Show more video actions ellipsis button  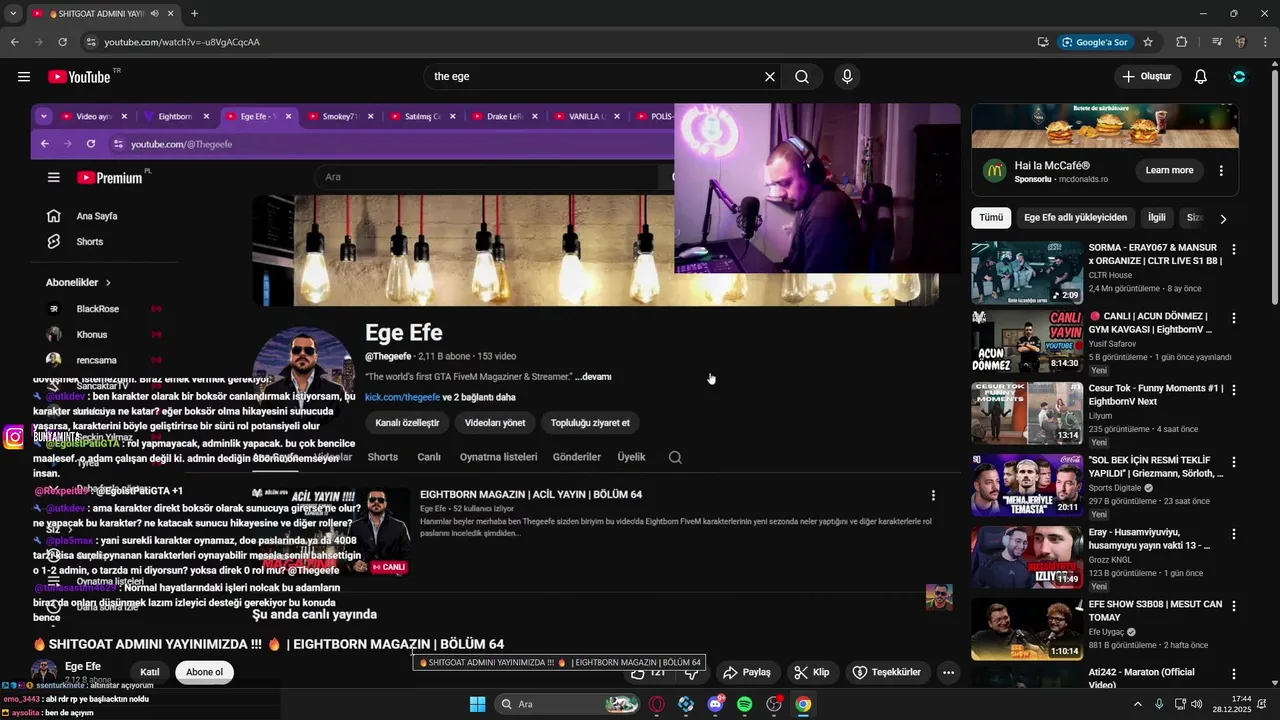(948, 672)
